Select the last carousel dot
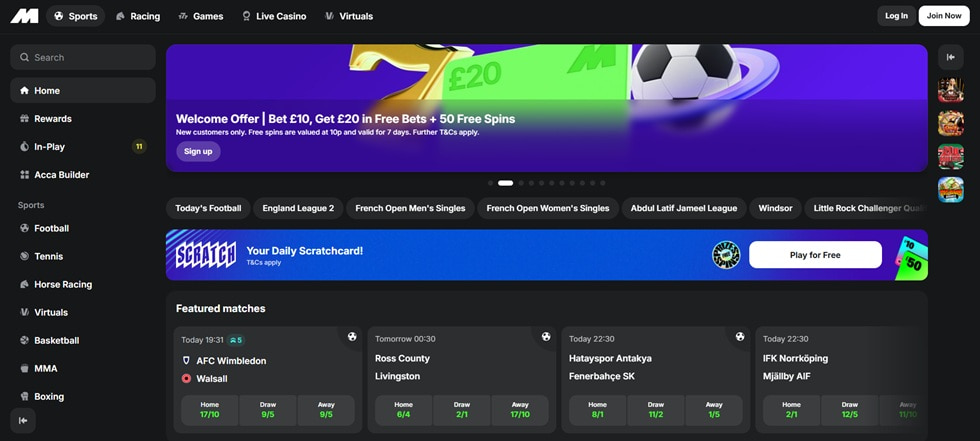The height and width of the screenshot is (441, 980). [x=602, y=183]
